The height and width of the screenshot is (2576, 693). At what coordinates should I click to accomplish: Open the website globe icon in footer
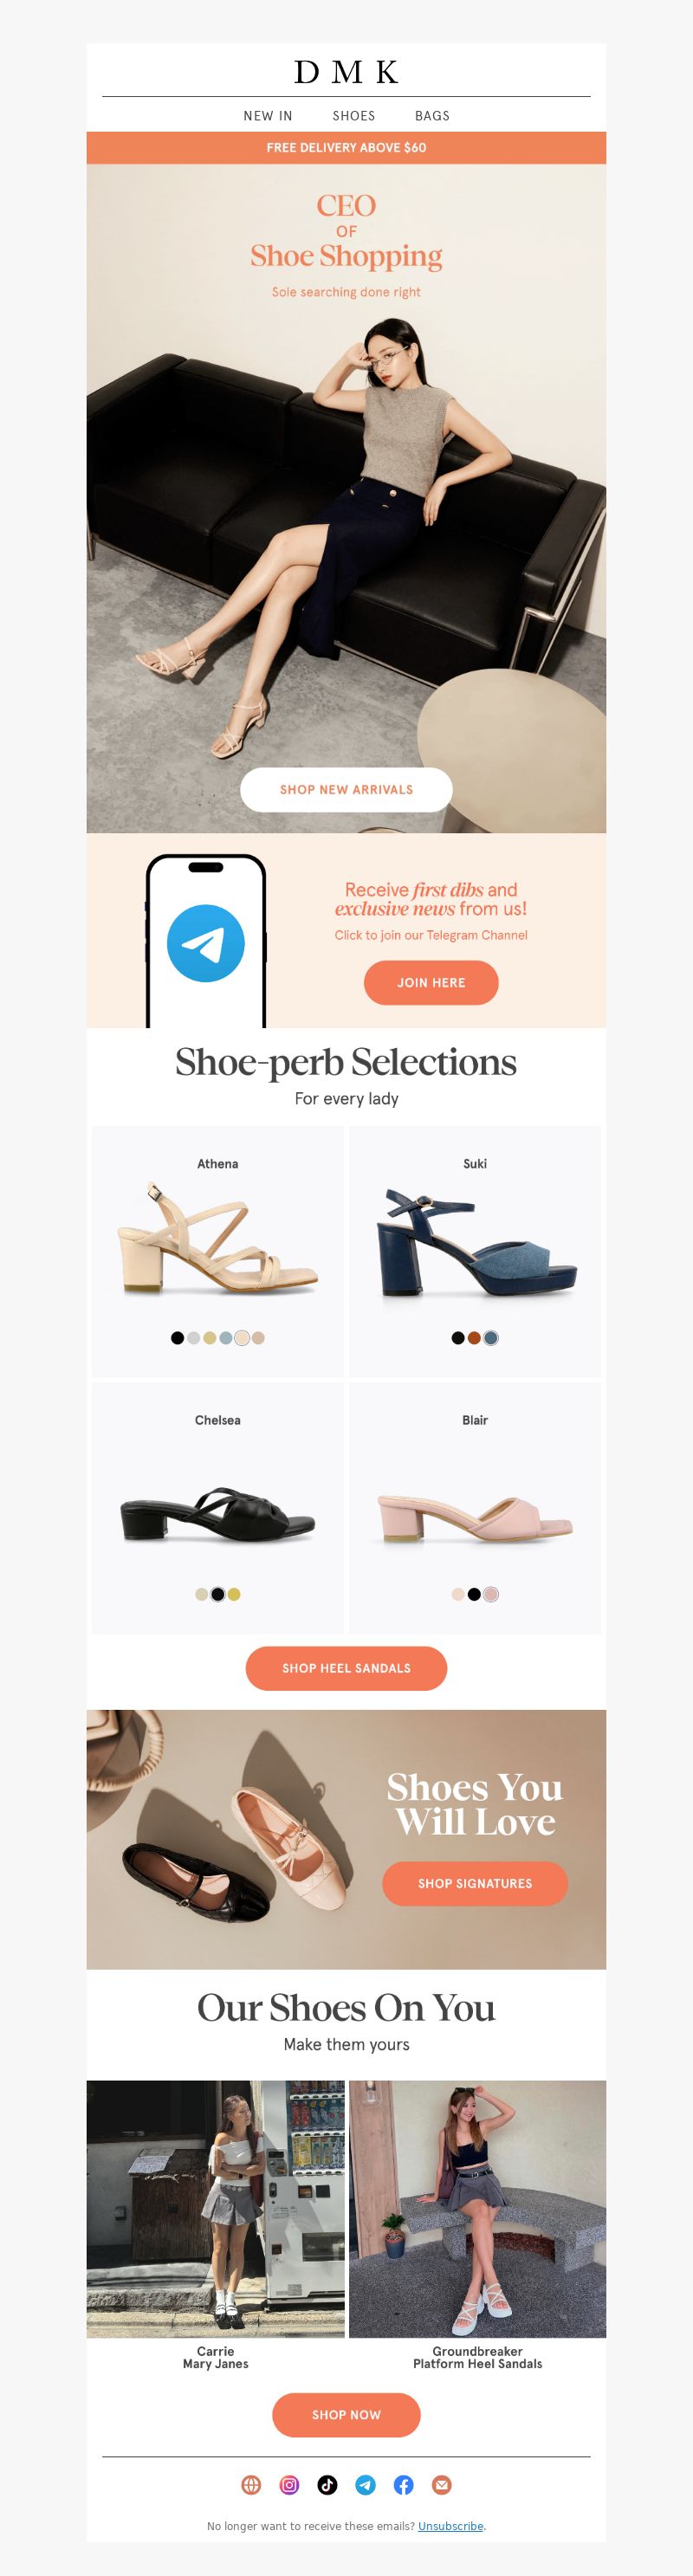tap(251, 2484)
